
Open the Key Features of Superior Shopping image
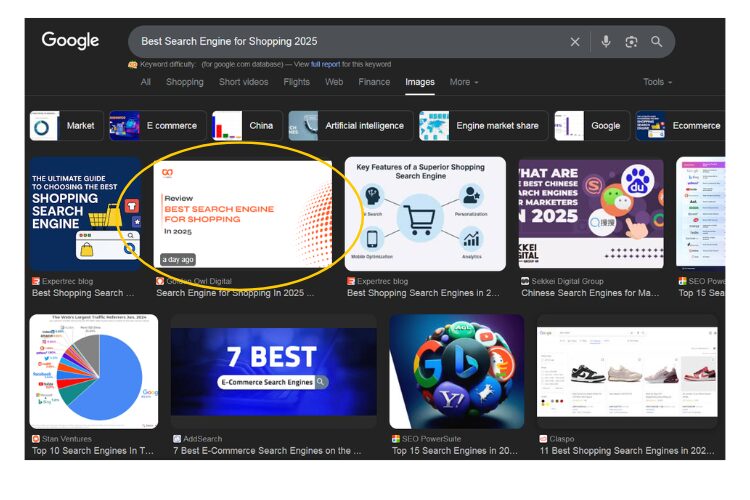(425, 214)
